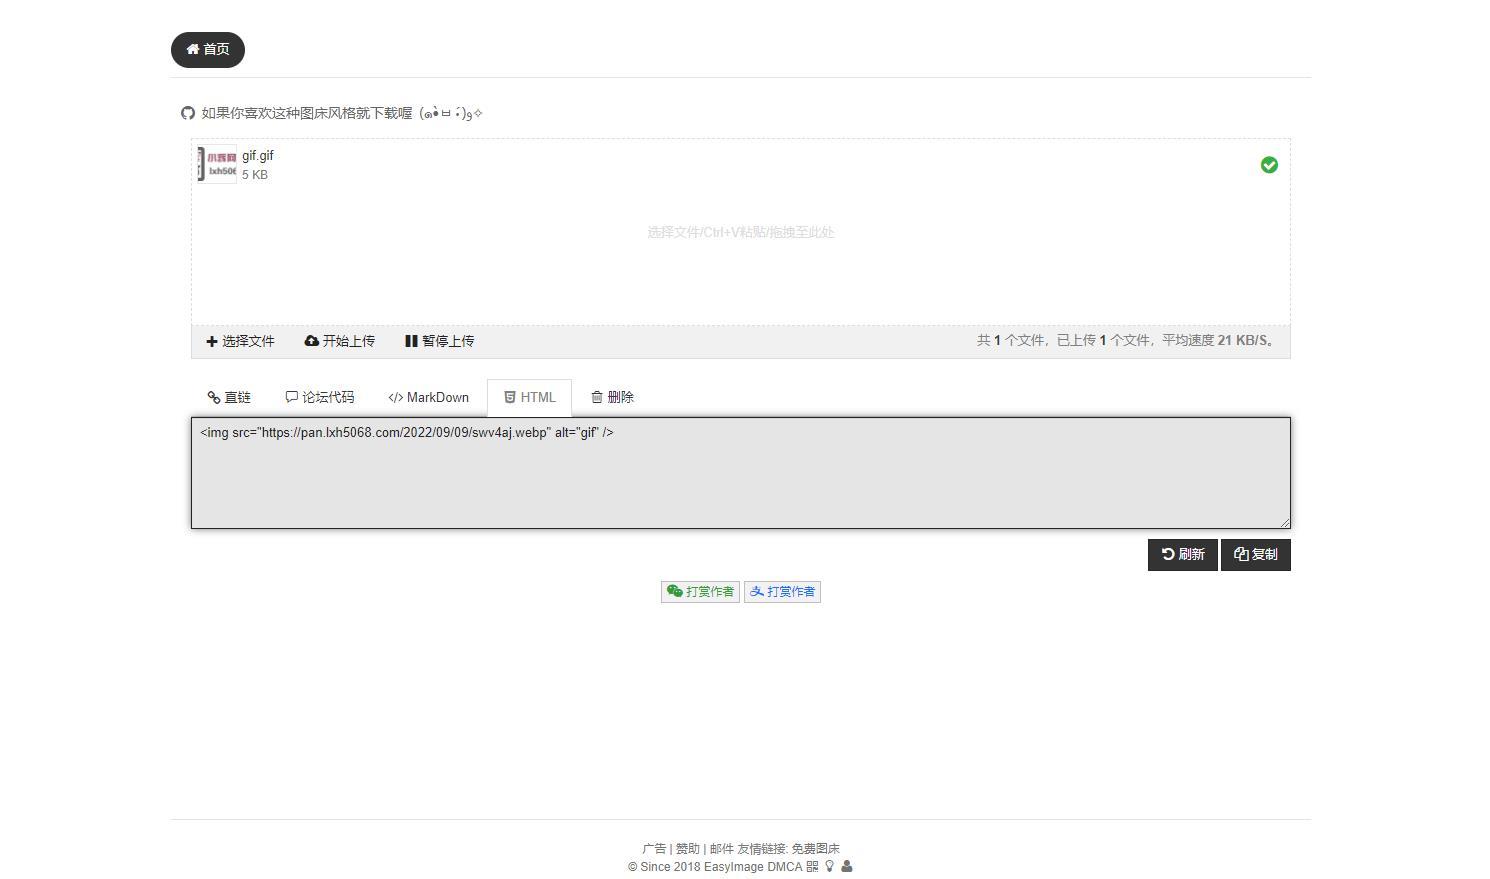Switch to the MarkDown tab
This screenshot has height=879, width=1490.
coord(429,397)
